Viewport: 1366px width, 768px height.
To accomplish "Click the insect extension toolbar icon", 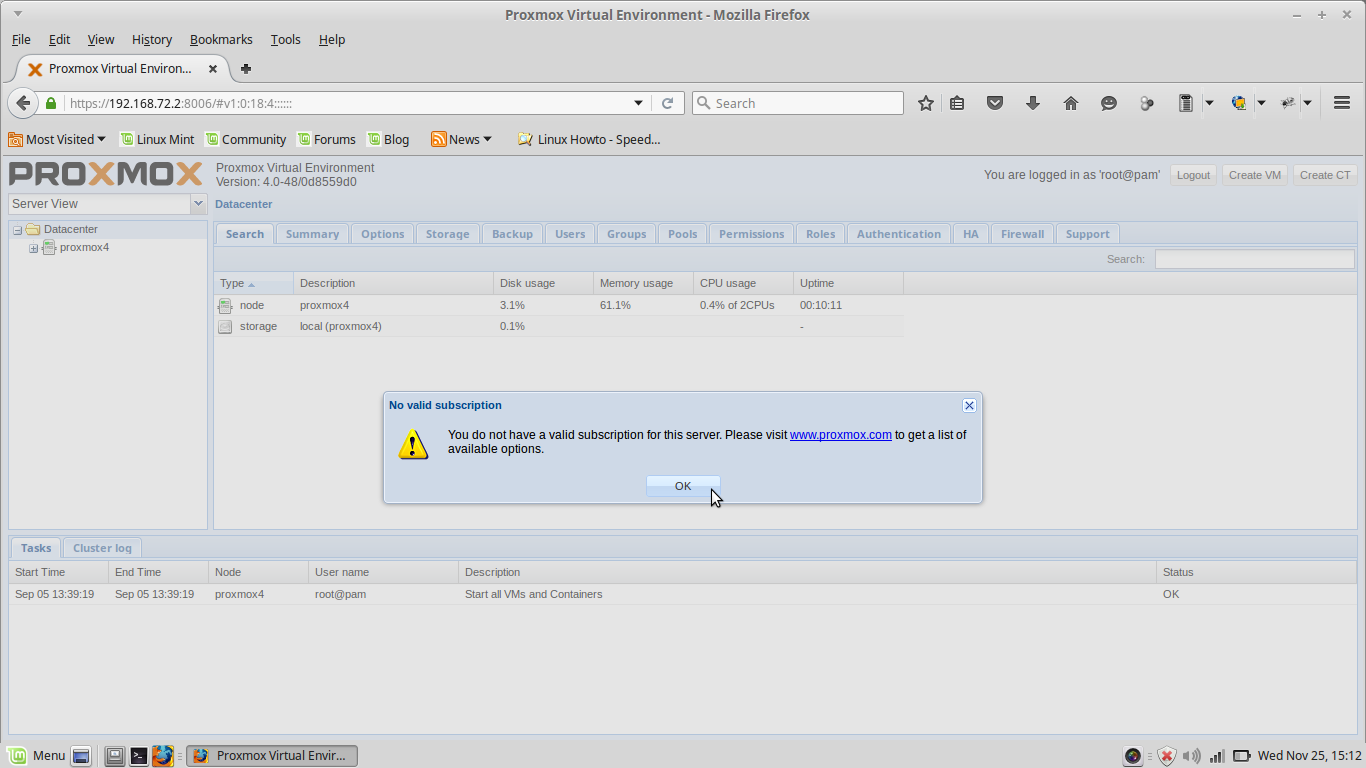I will pos(1288,103).
